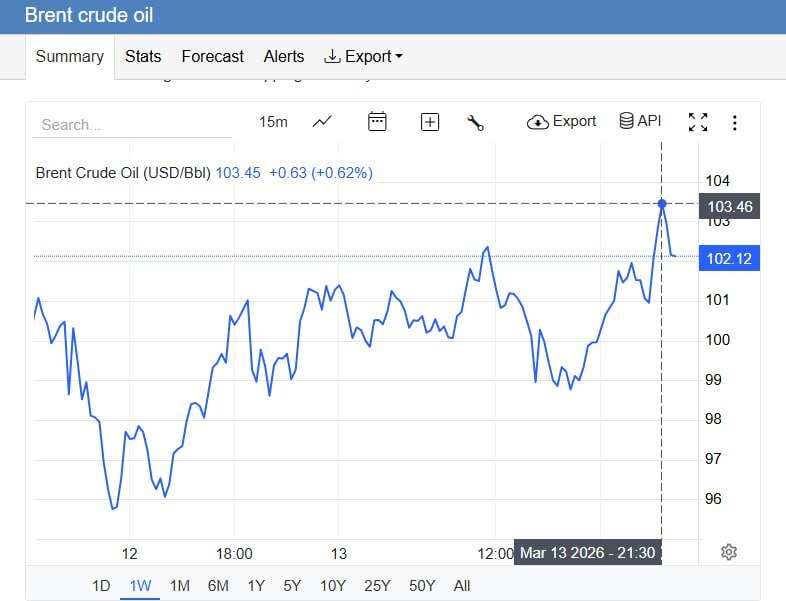Select the 1M time range
This screenshot has width=786, height=601.
[x=180, y=586]
